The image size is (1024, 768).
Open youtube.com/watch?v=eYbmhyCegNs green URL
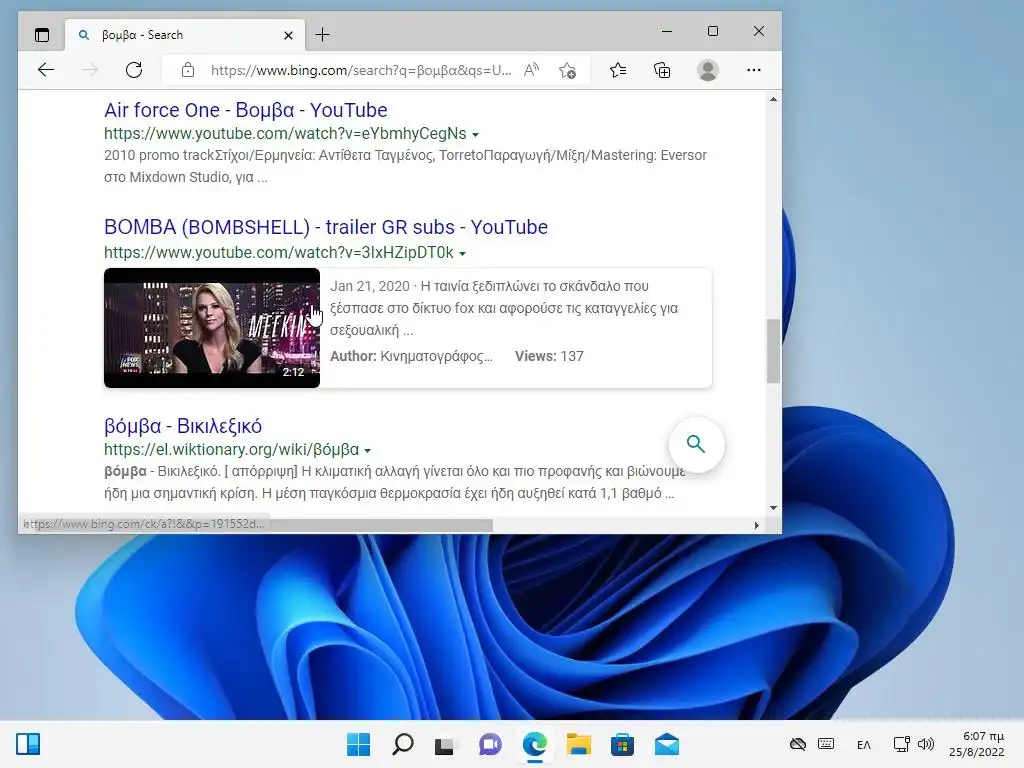pyautogui.click(x=285, y=133)
